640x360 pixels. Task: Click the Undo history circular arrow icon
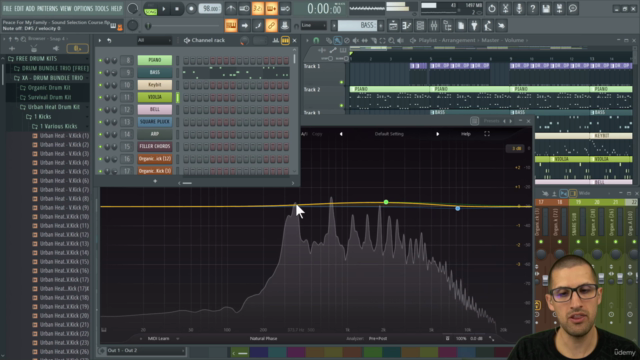pyautogui.click(x=492, y=9)
